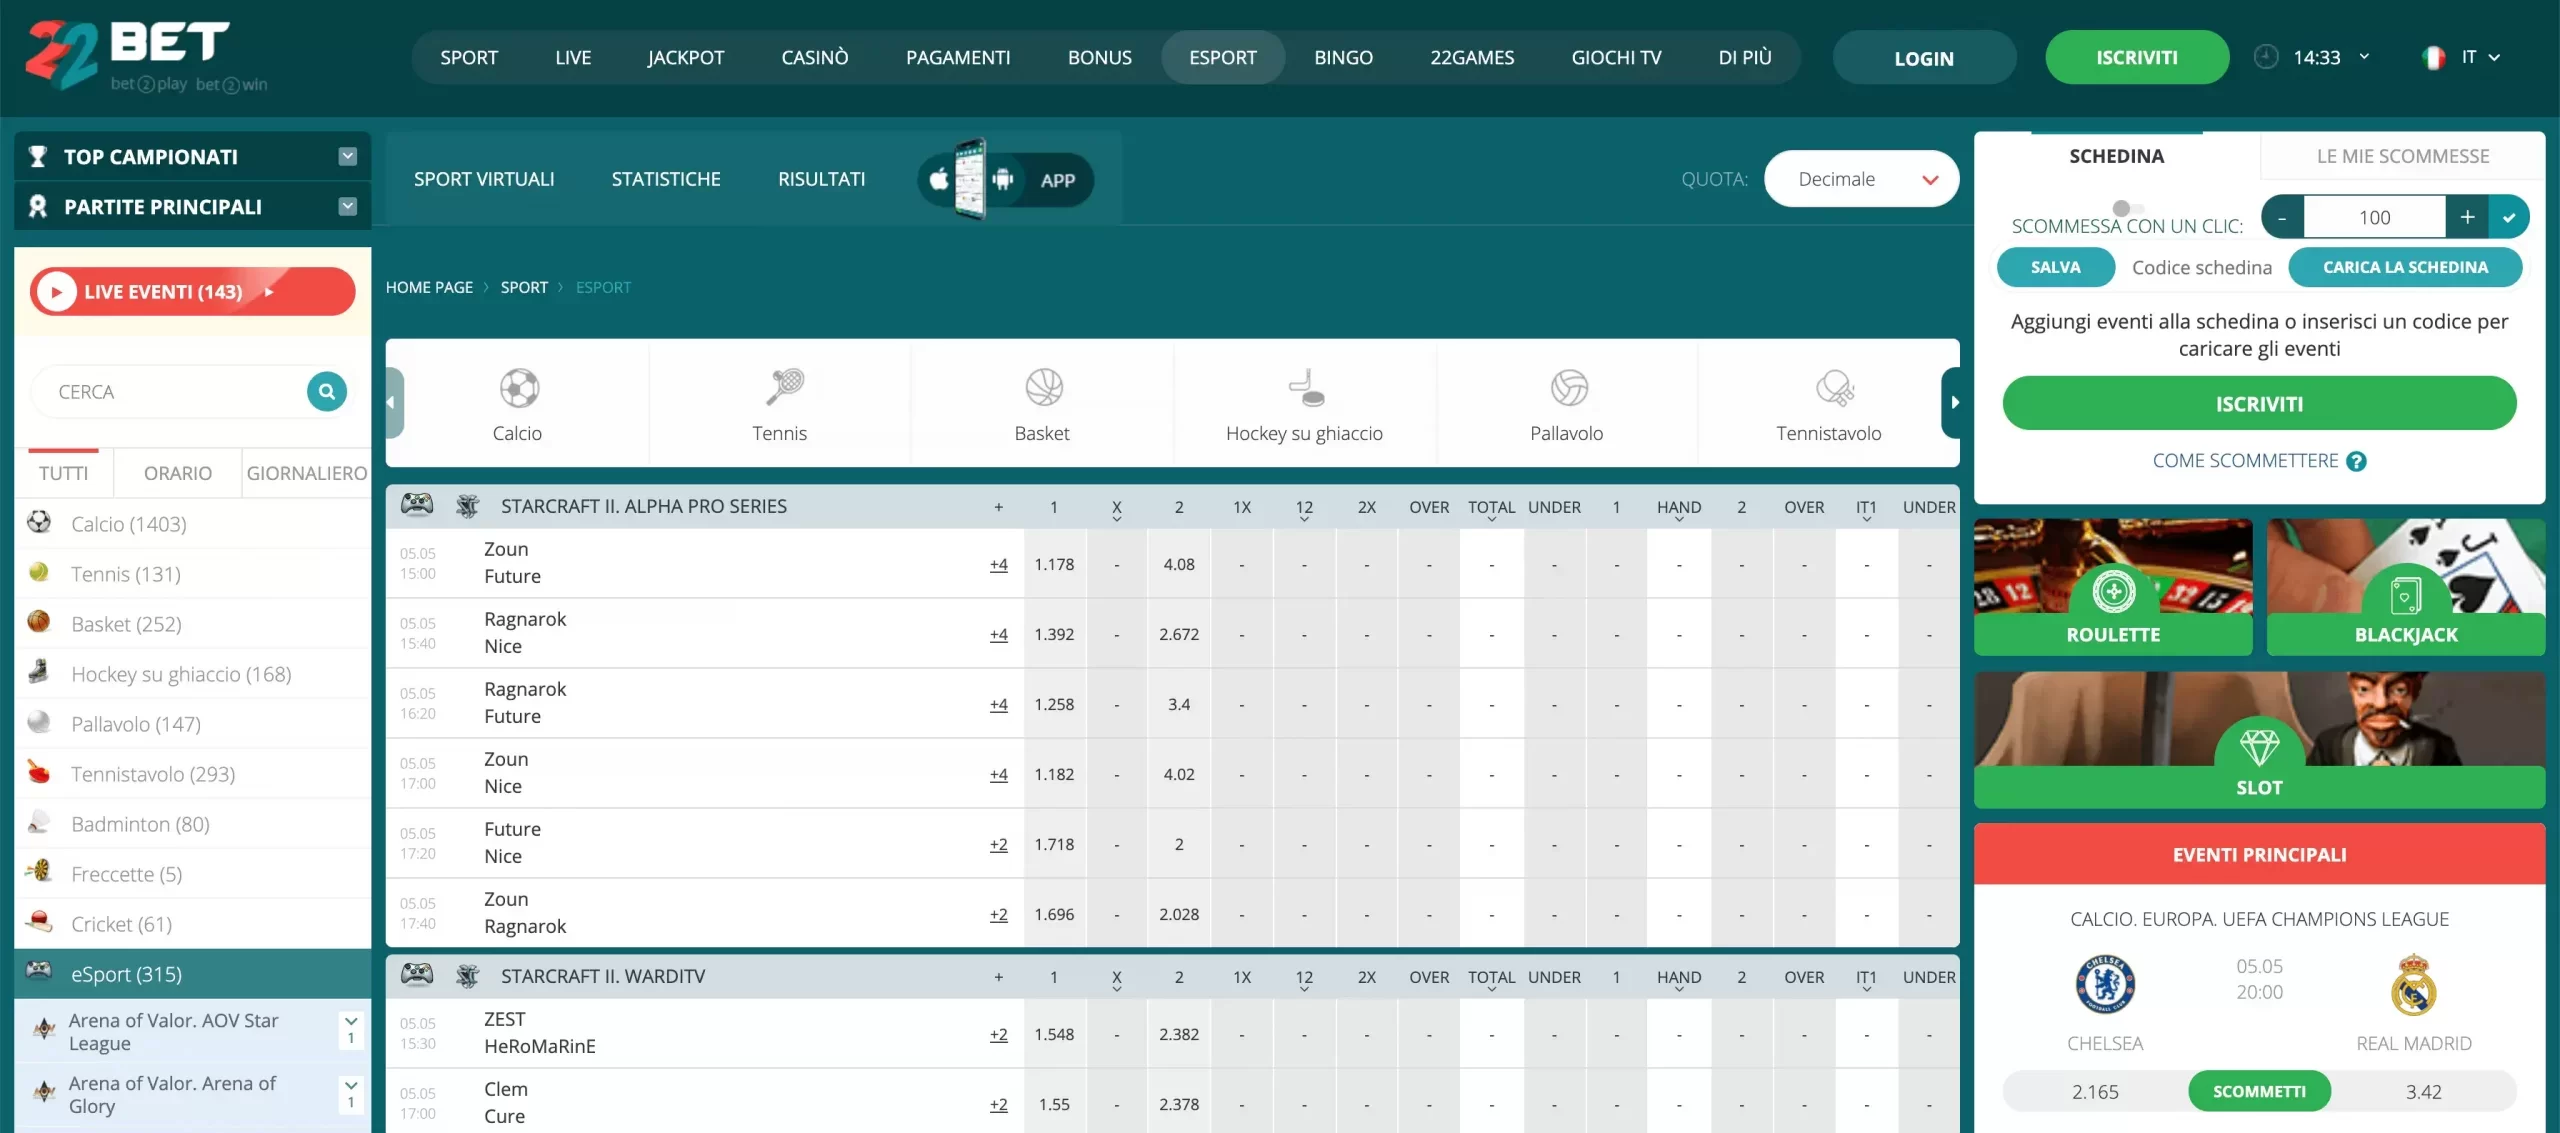The width and height of the screenshot is (2560, 1133).
Task: Open the Quota Decimale dropdown
Action: click(1861, 179)
